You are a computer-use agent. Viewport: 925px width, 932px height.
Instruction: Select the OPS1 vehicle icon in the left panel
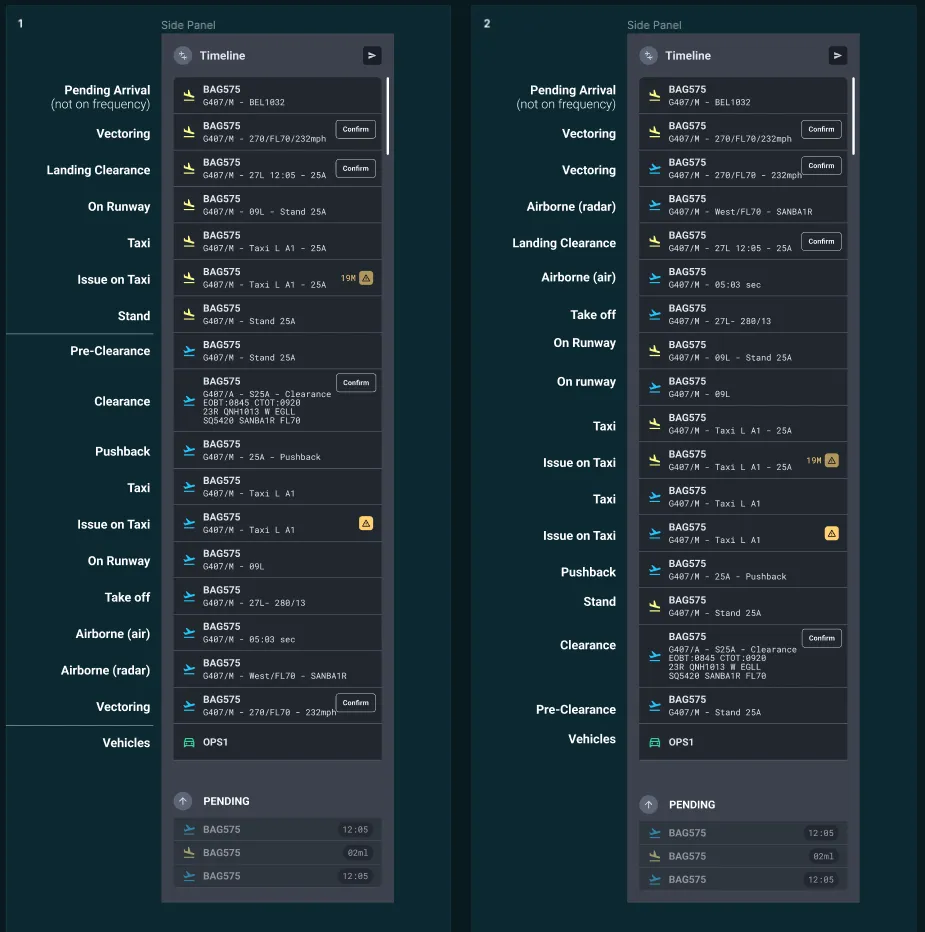pyautogui.click(x=189, y=742)
